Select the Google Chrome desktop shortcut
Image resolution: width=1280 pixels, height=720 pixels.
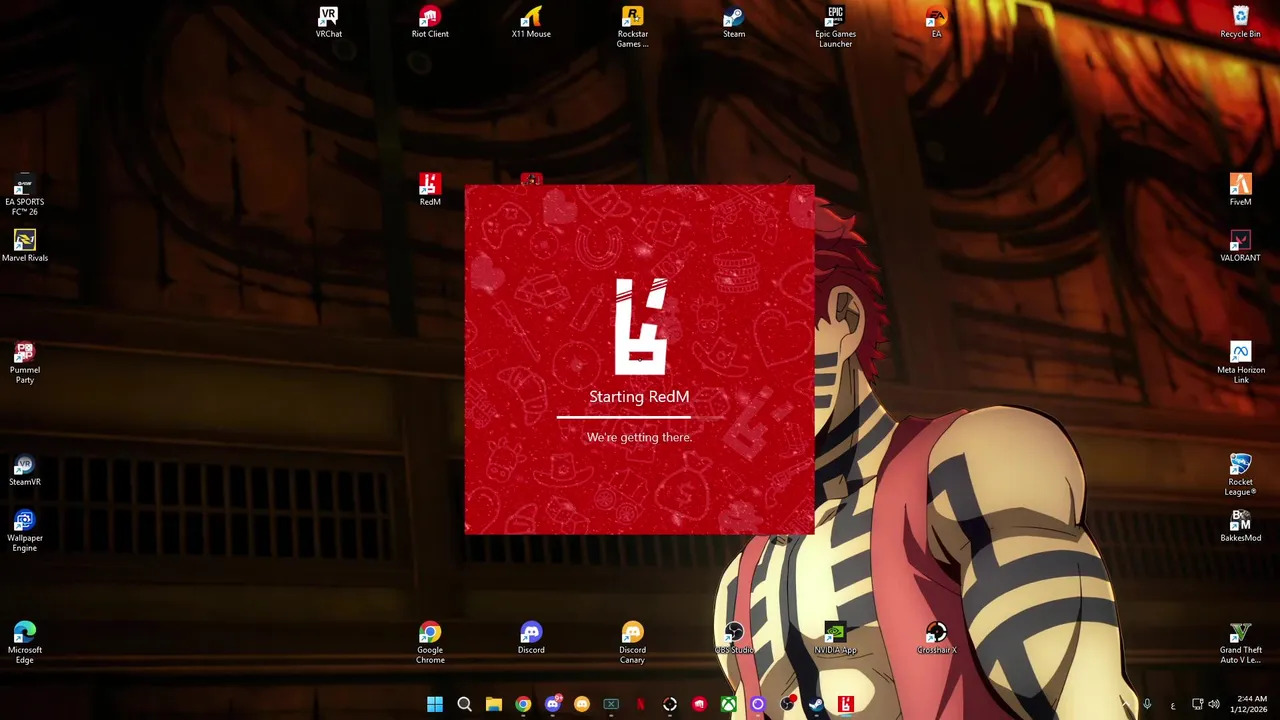coord(430,644)
